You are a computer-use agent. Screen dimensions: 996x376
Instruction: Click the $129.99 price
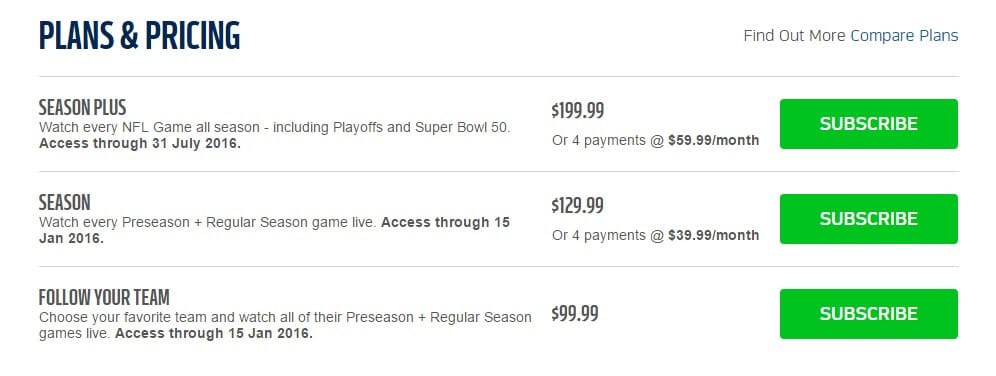577,206
